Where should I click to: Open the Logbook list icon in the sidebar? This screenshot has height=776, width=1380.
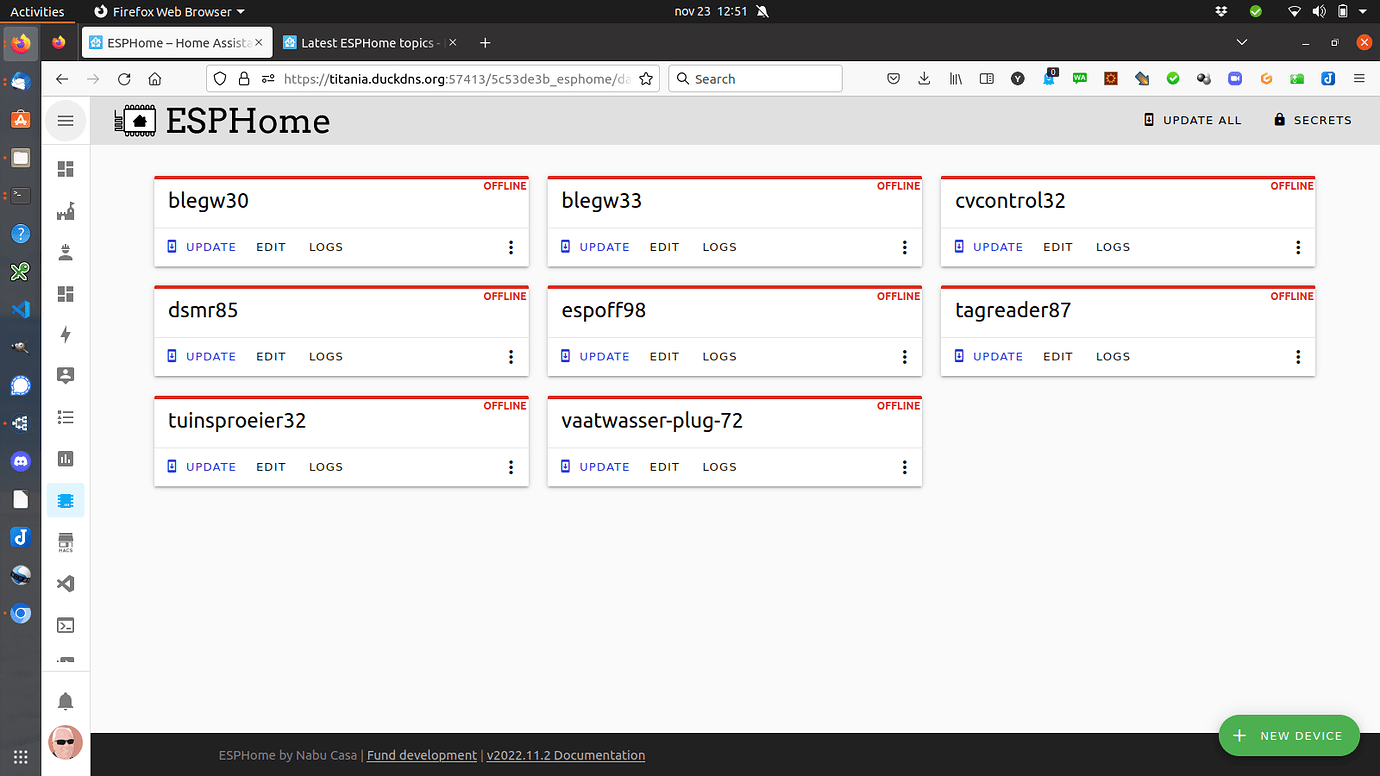click(x=65, y=417)
